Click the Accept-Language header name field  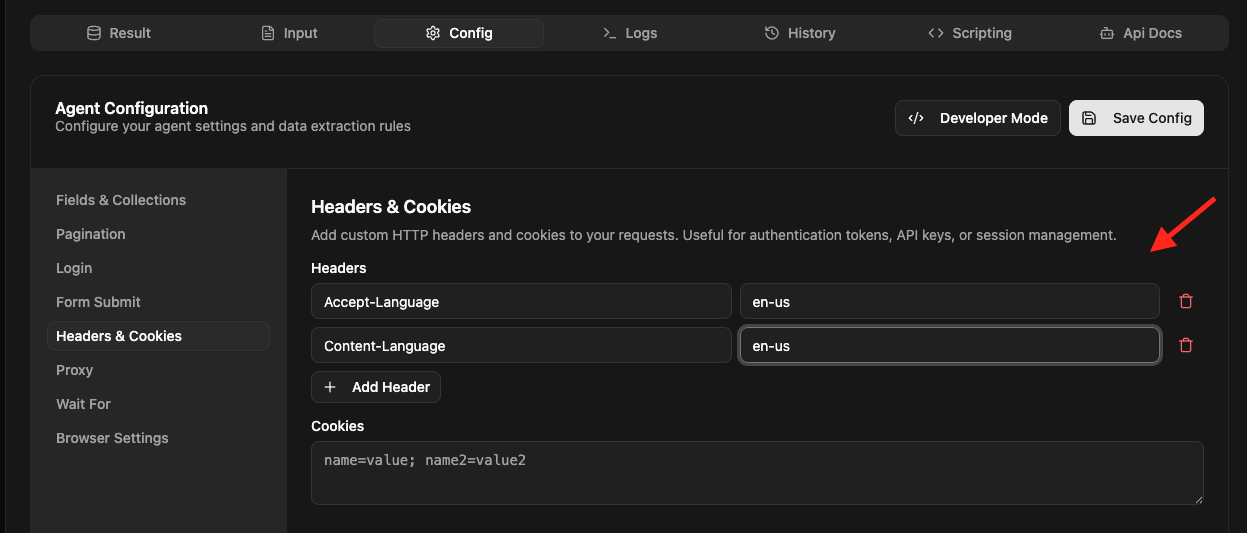pyautogui.click(x=521, y=301)
